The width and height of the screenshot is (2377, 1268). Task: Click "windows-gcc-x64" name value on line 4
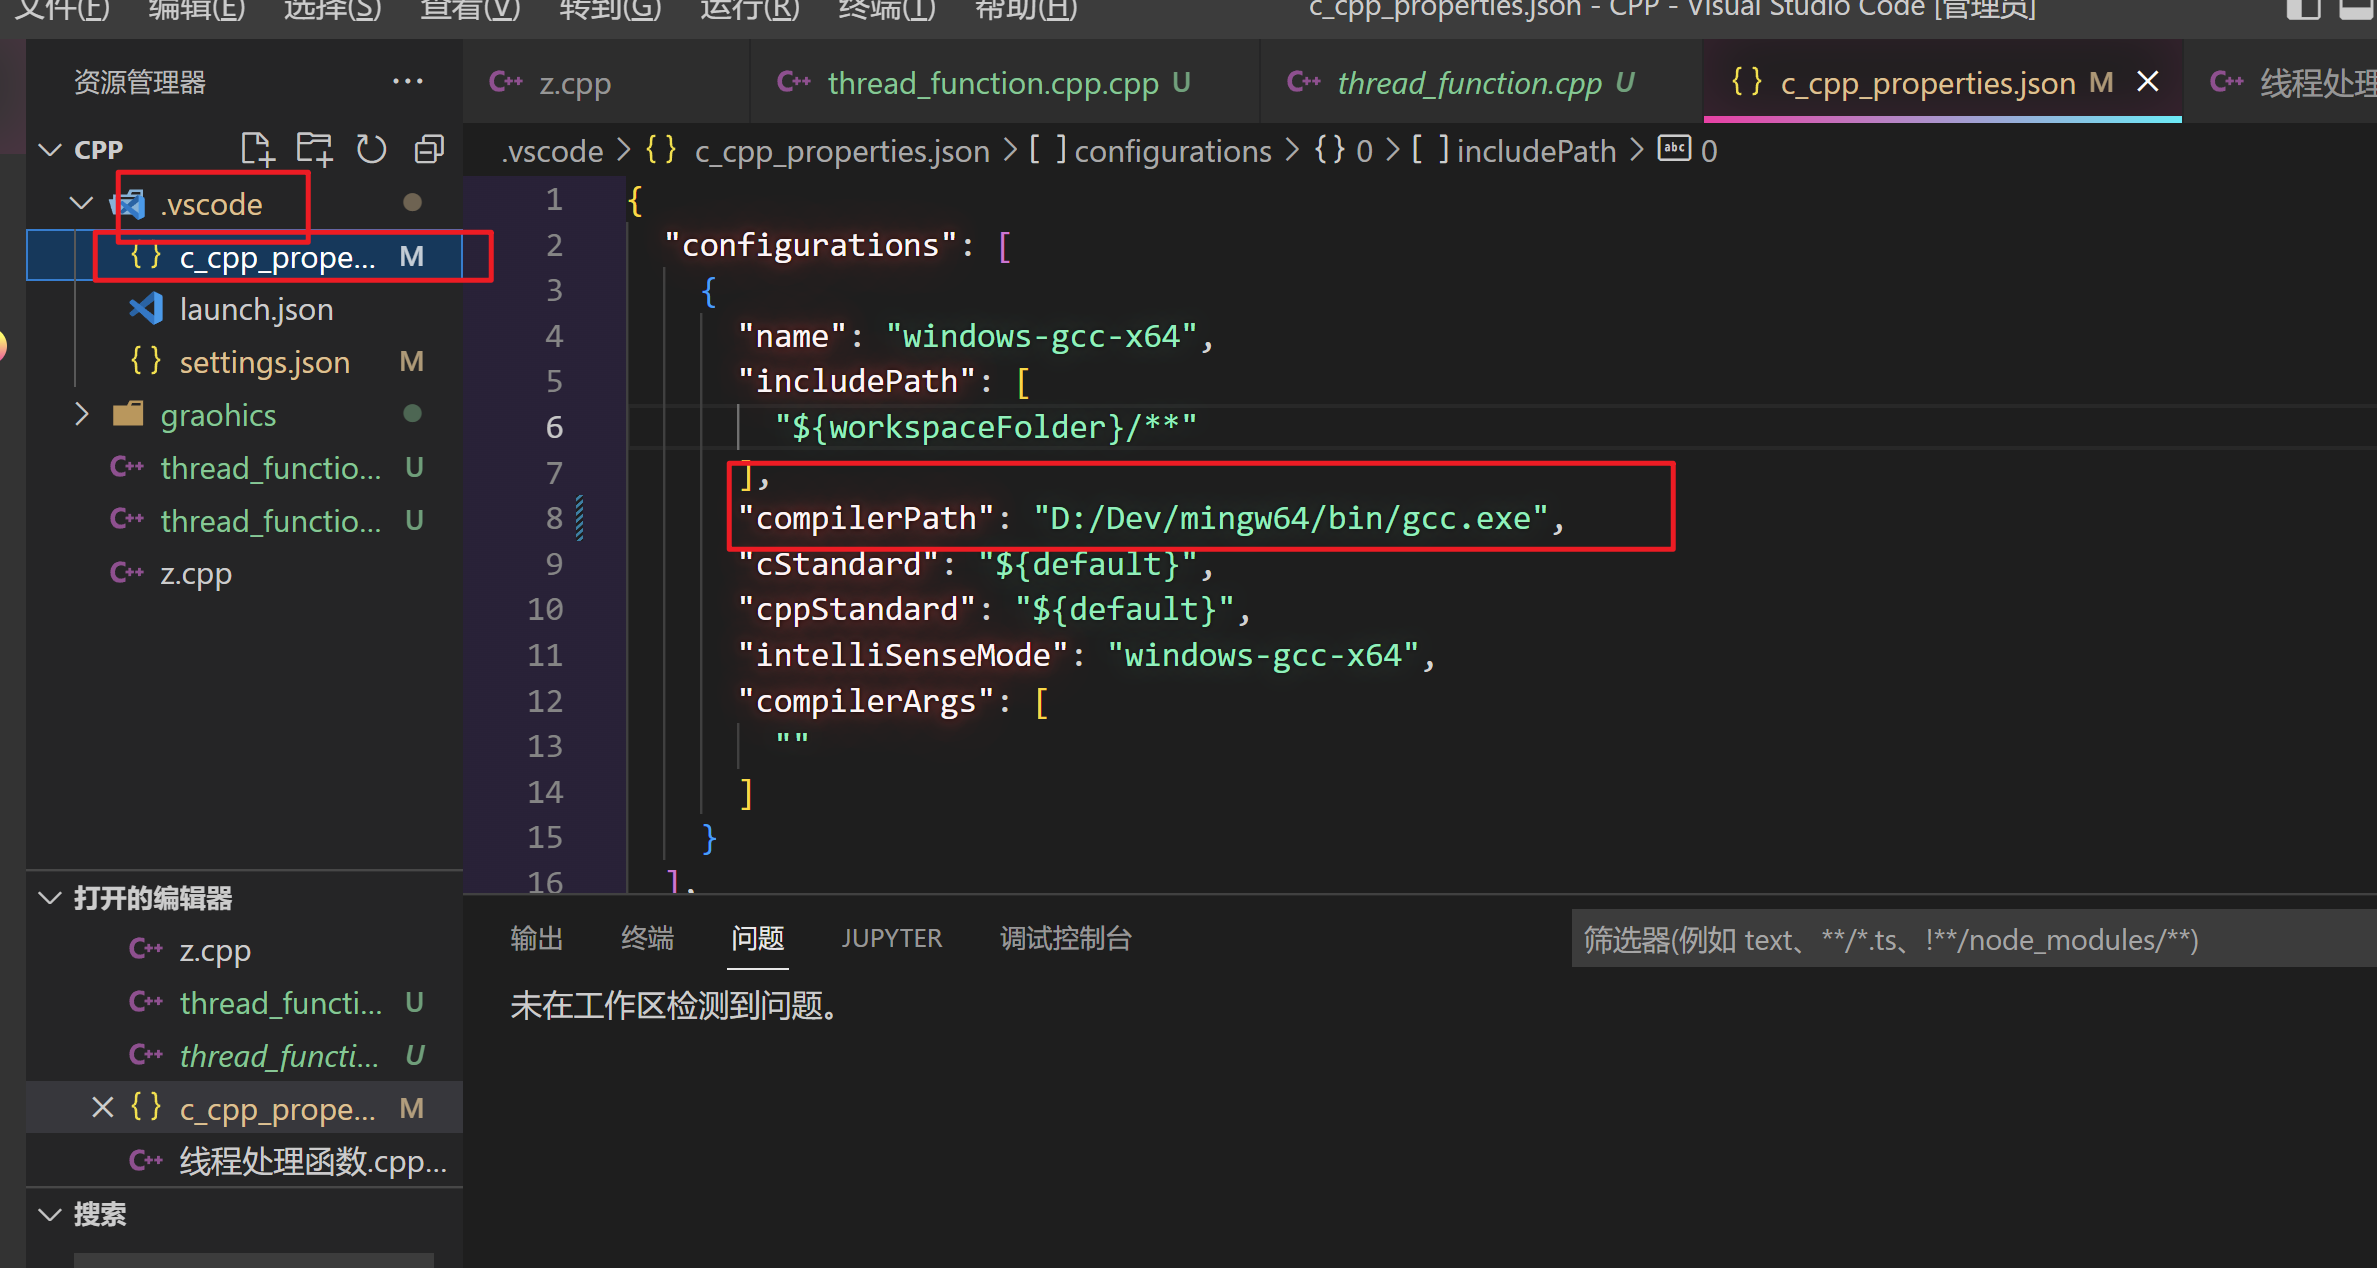coord(1041,336)
